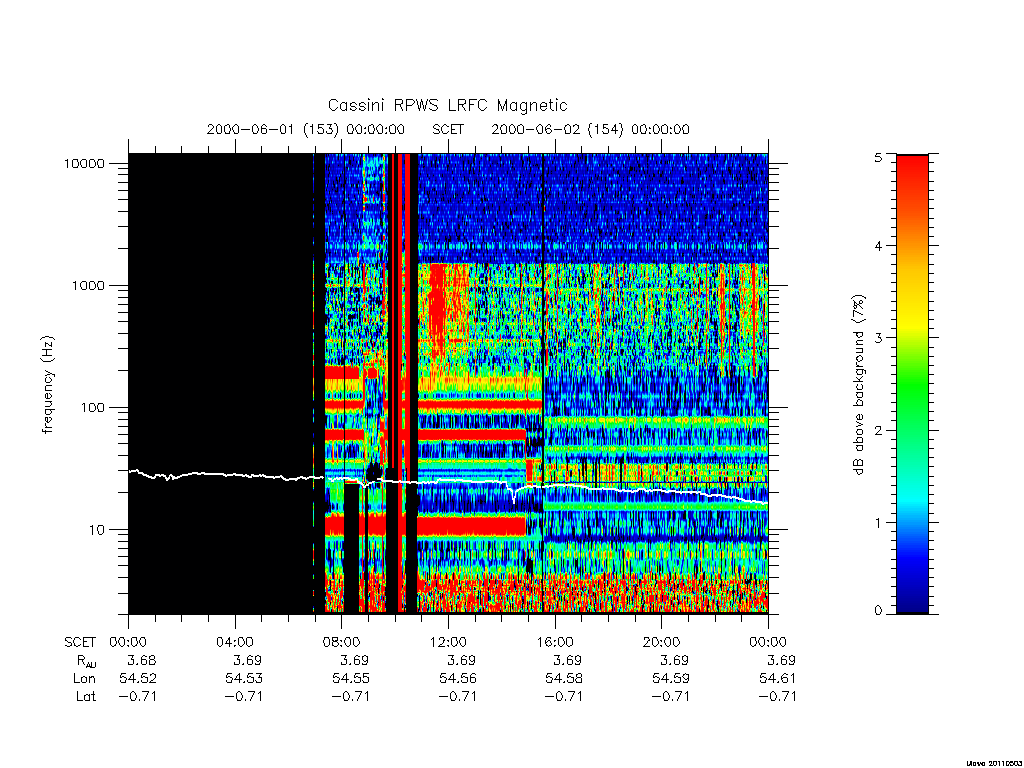Click the red band at 10 Hz
The image size is (1024, 768).
pos(472,526)
